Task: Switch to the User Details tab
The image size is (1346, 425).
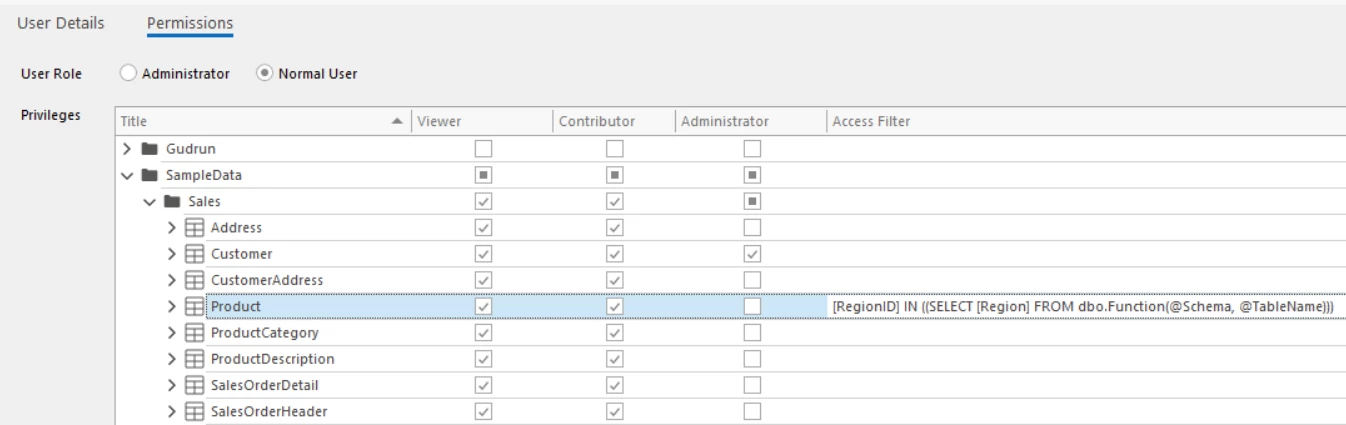Action: click(x=60, y=21)
